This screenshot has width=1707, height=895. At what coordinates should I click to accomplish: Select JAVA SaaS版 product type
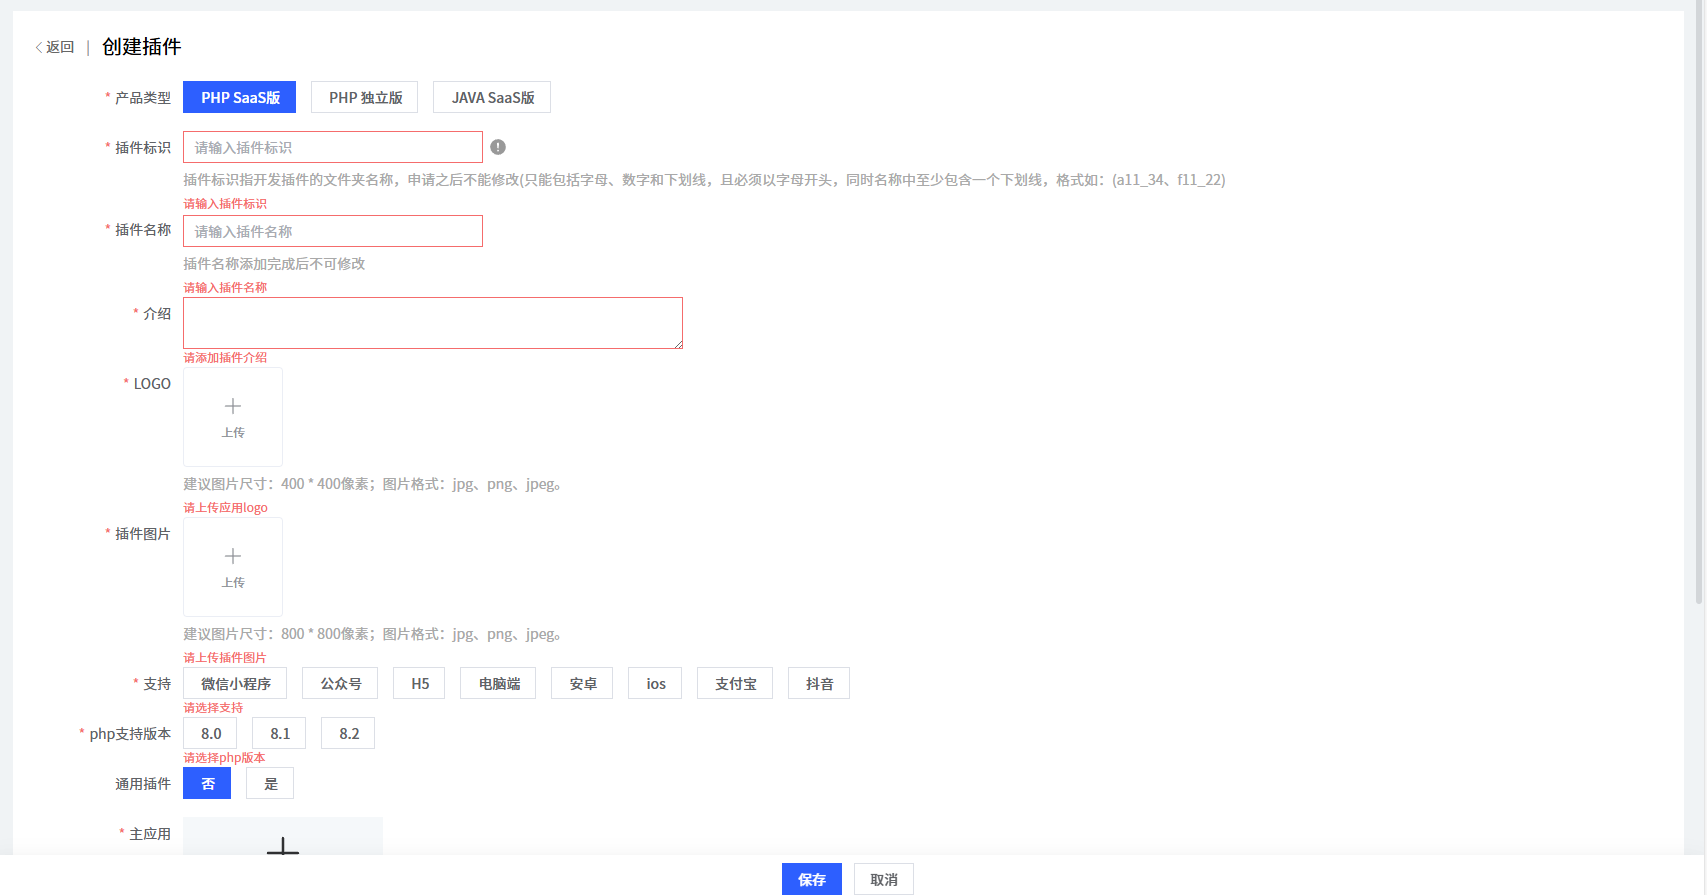tap(492, 97)
